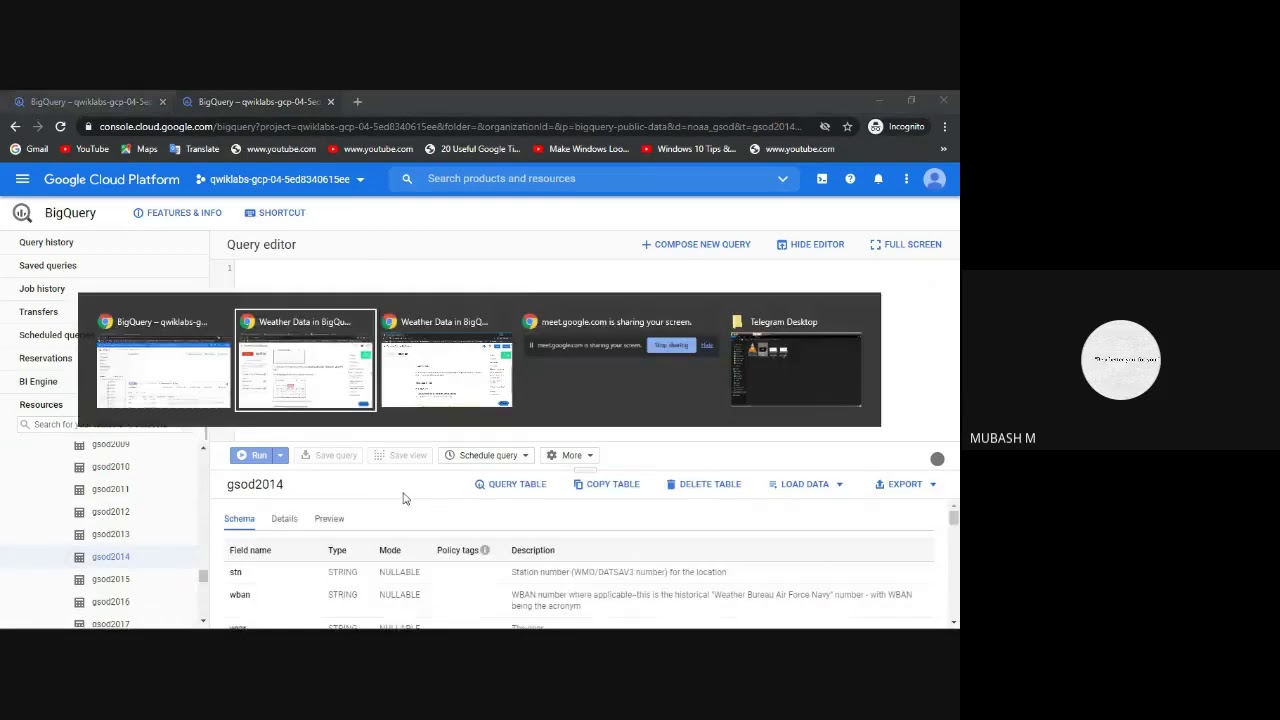Screen dimensions: 1280x720
Task: Open the header three-dot settings menu
Action: coord(906,179)
